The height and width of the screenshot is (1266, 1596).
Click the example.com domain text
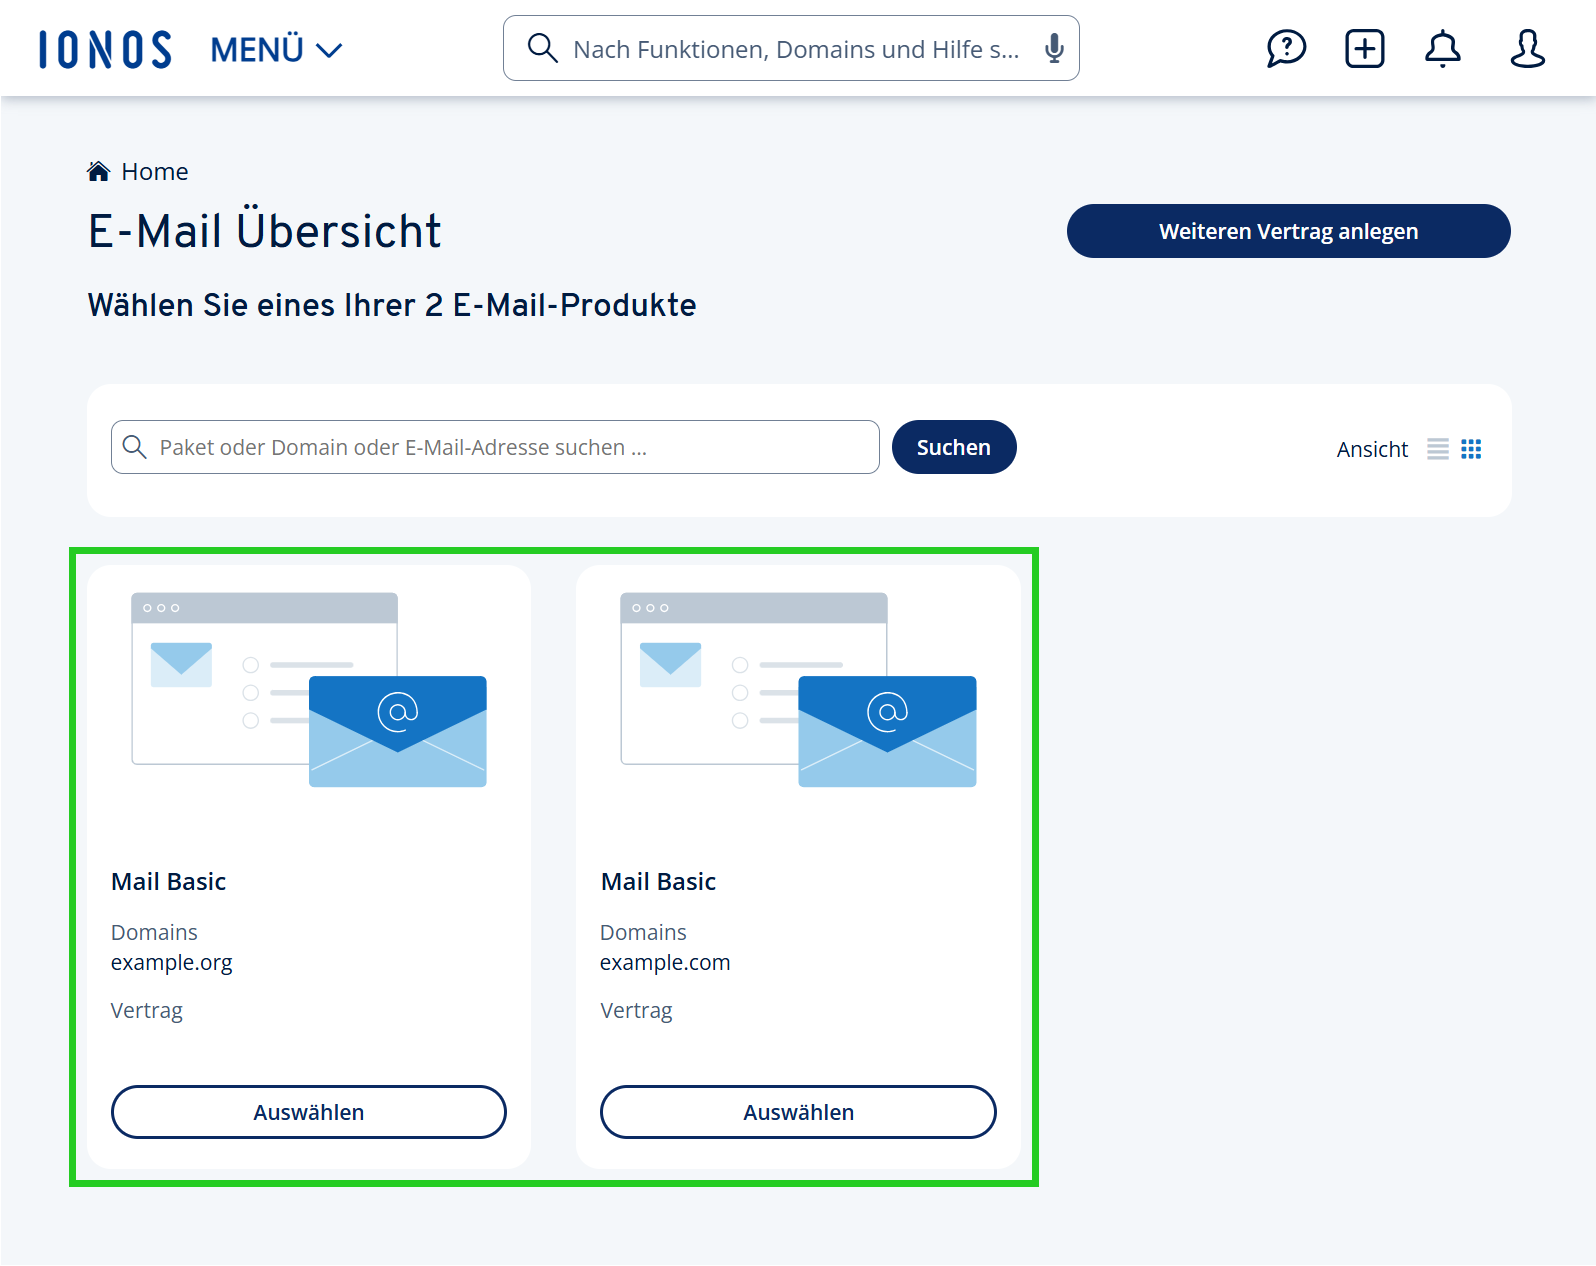click(665, 963)
